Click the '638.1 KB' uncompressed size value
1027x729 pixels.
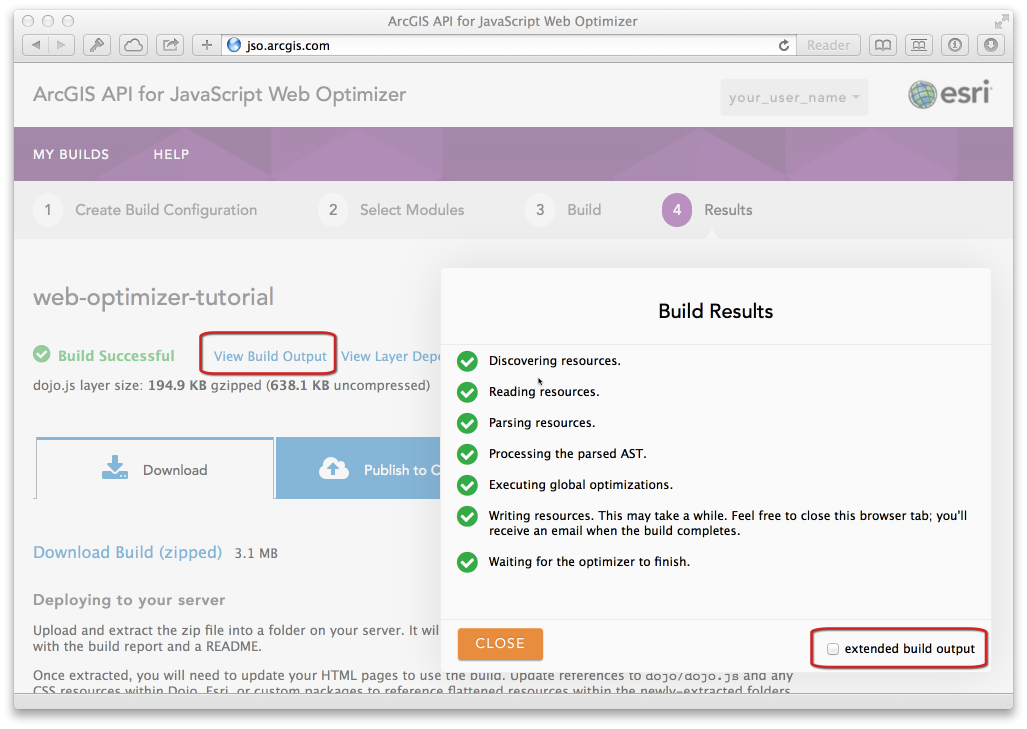[299, 385]
